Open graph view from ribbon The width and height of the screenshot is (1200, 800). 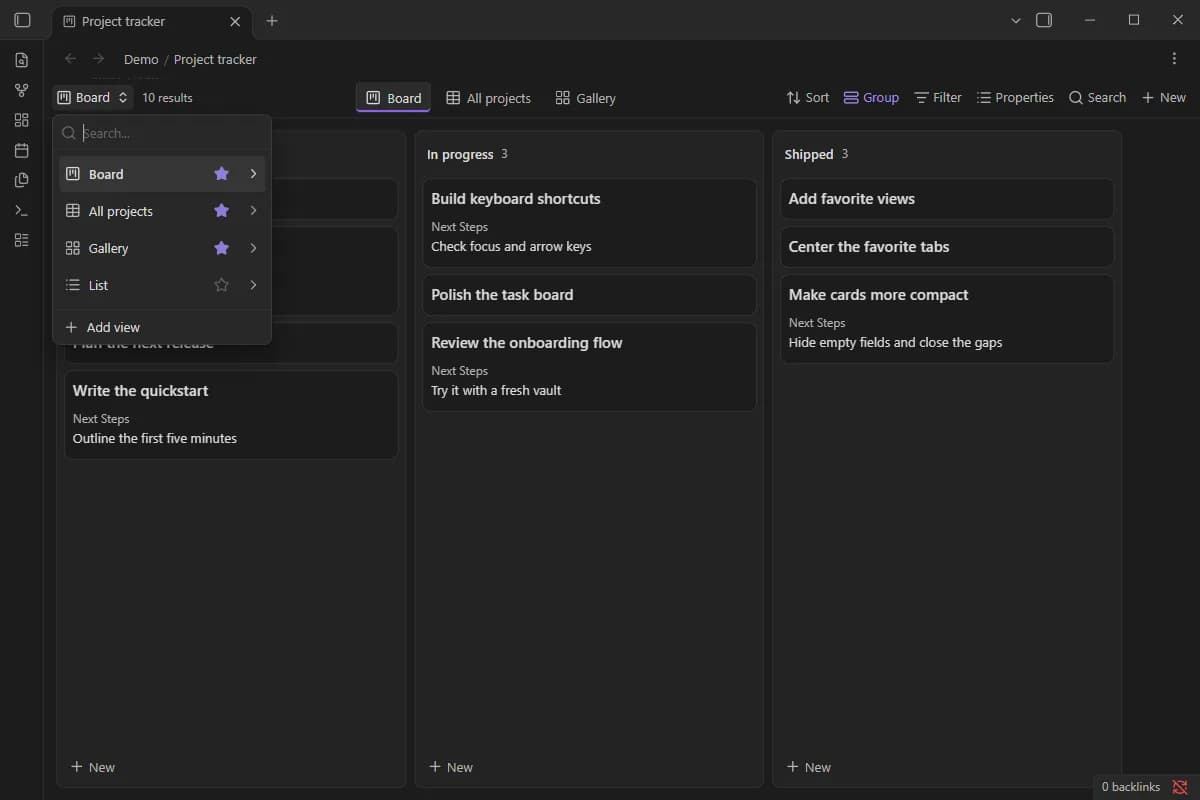pyautogui.click(x=22, y=90)
